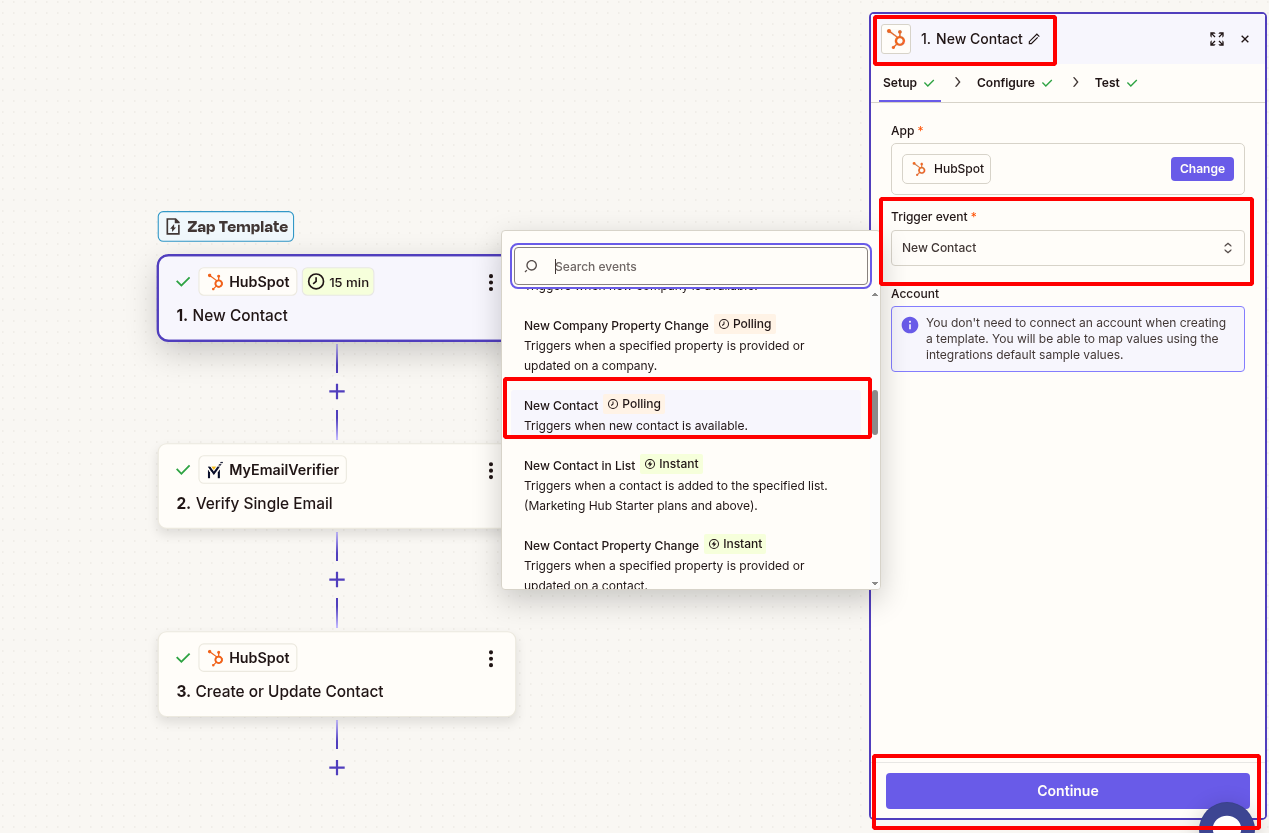Click the Continue button
The image size is (1269, 833).
[1066, 790]
